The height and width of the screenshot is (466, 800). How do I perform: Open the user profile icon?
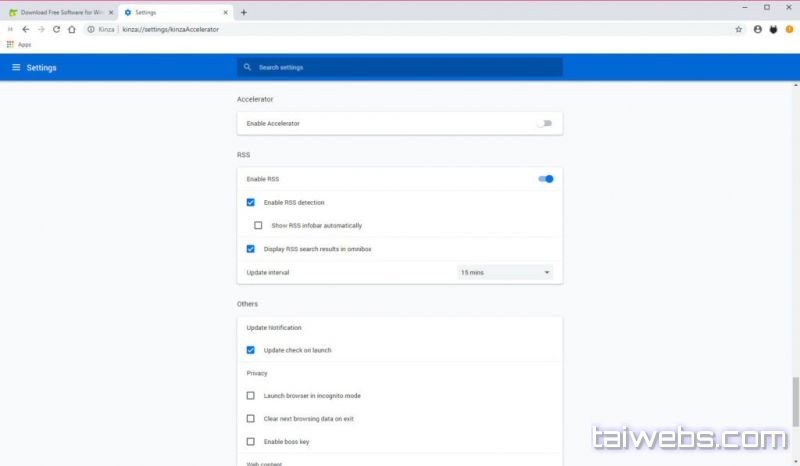(758, 29)
